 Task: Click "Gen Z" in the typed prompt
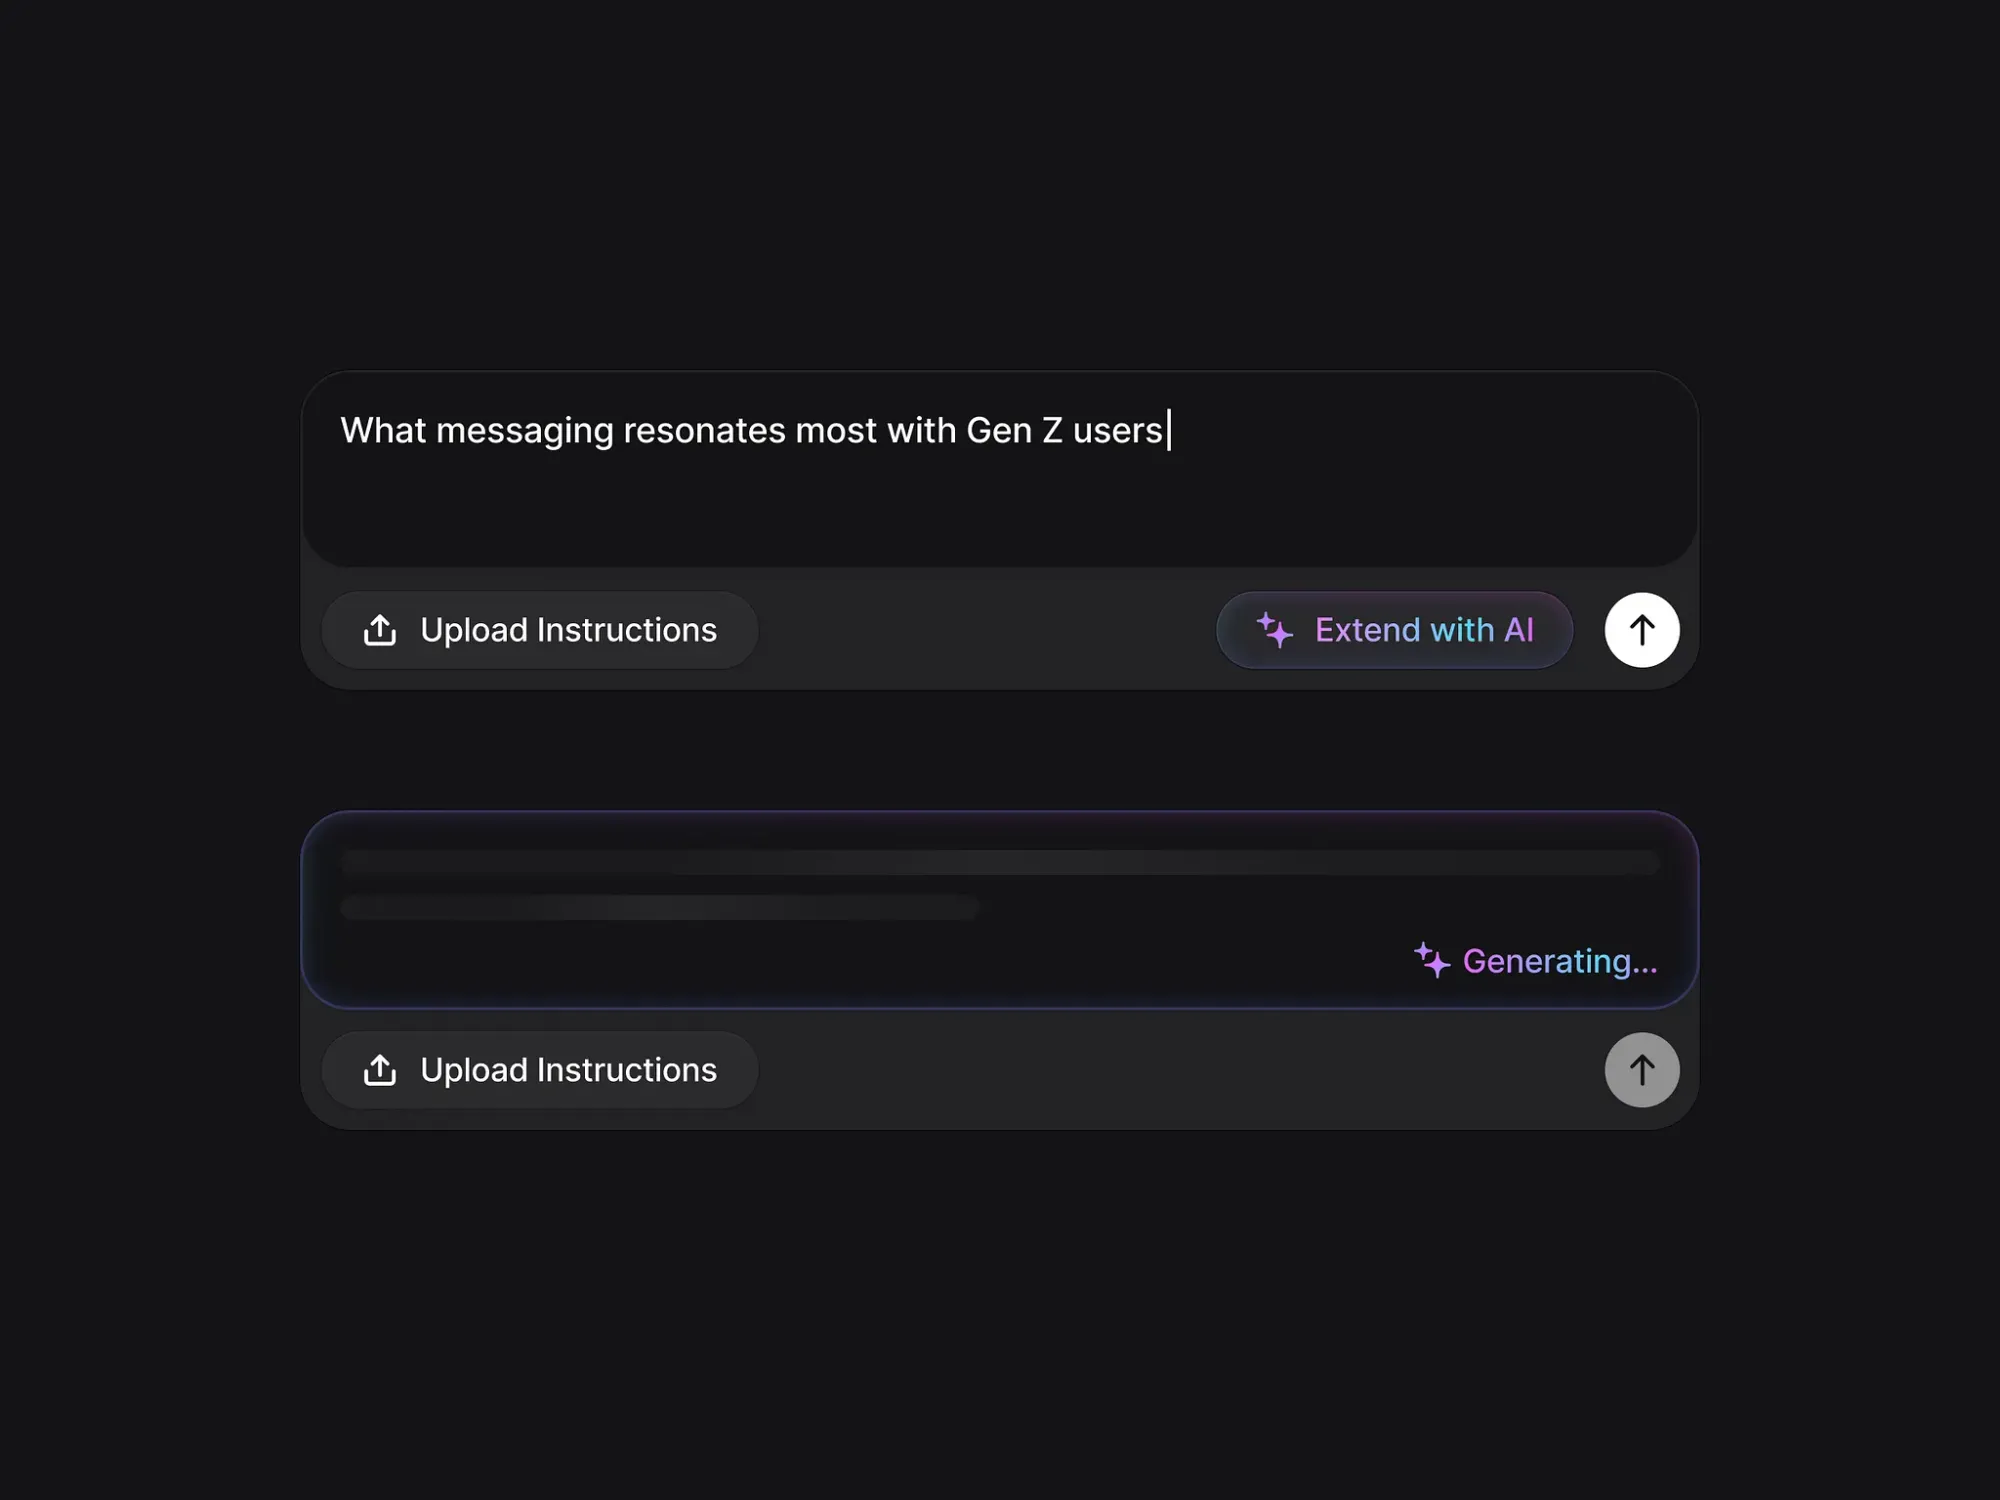[1014, 431]
